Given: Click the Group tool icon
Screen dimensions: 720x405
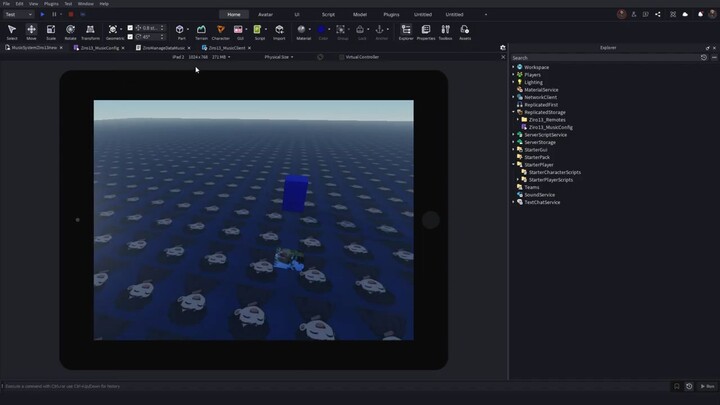Looking at the screenshot, I should pyautogui.click(x=341, y=30).
